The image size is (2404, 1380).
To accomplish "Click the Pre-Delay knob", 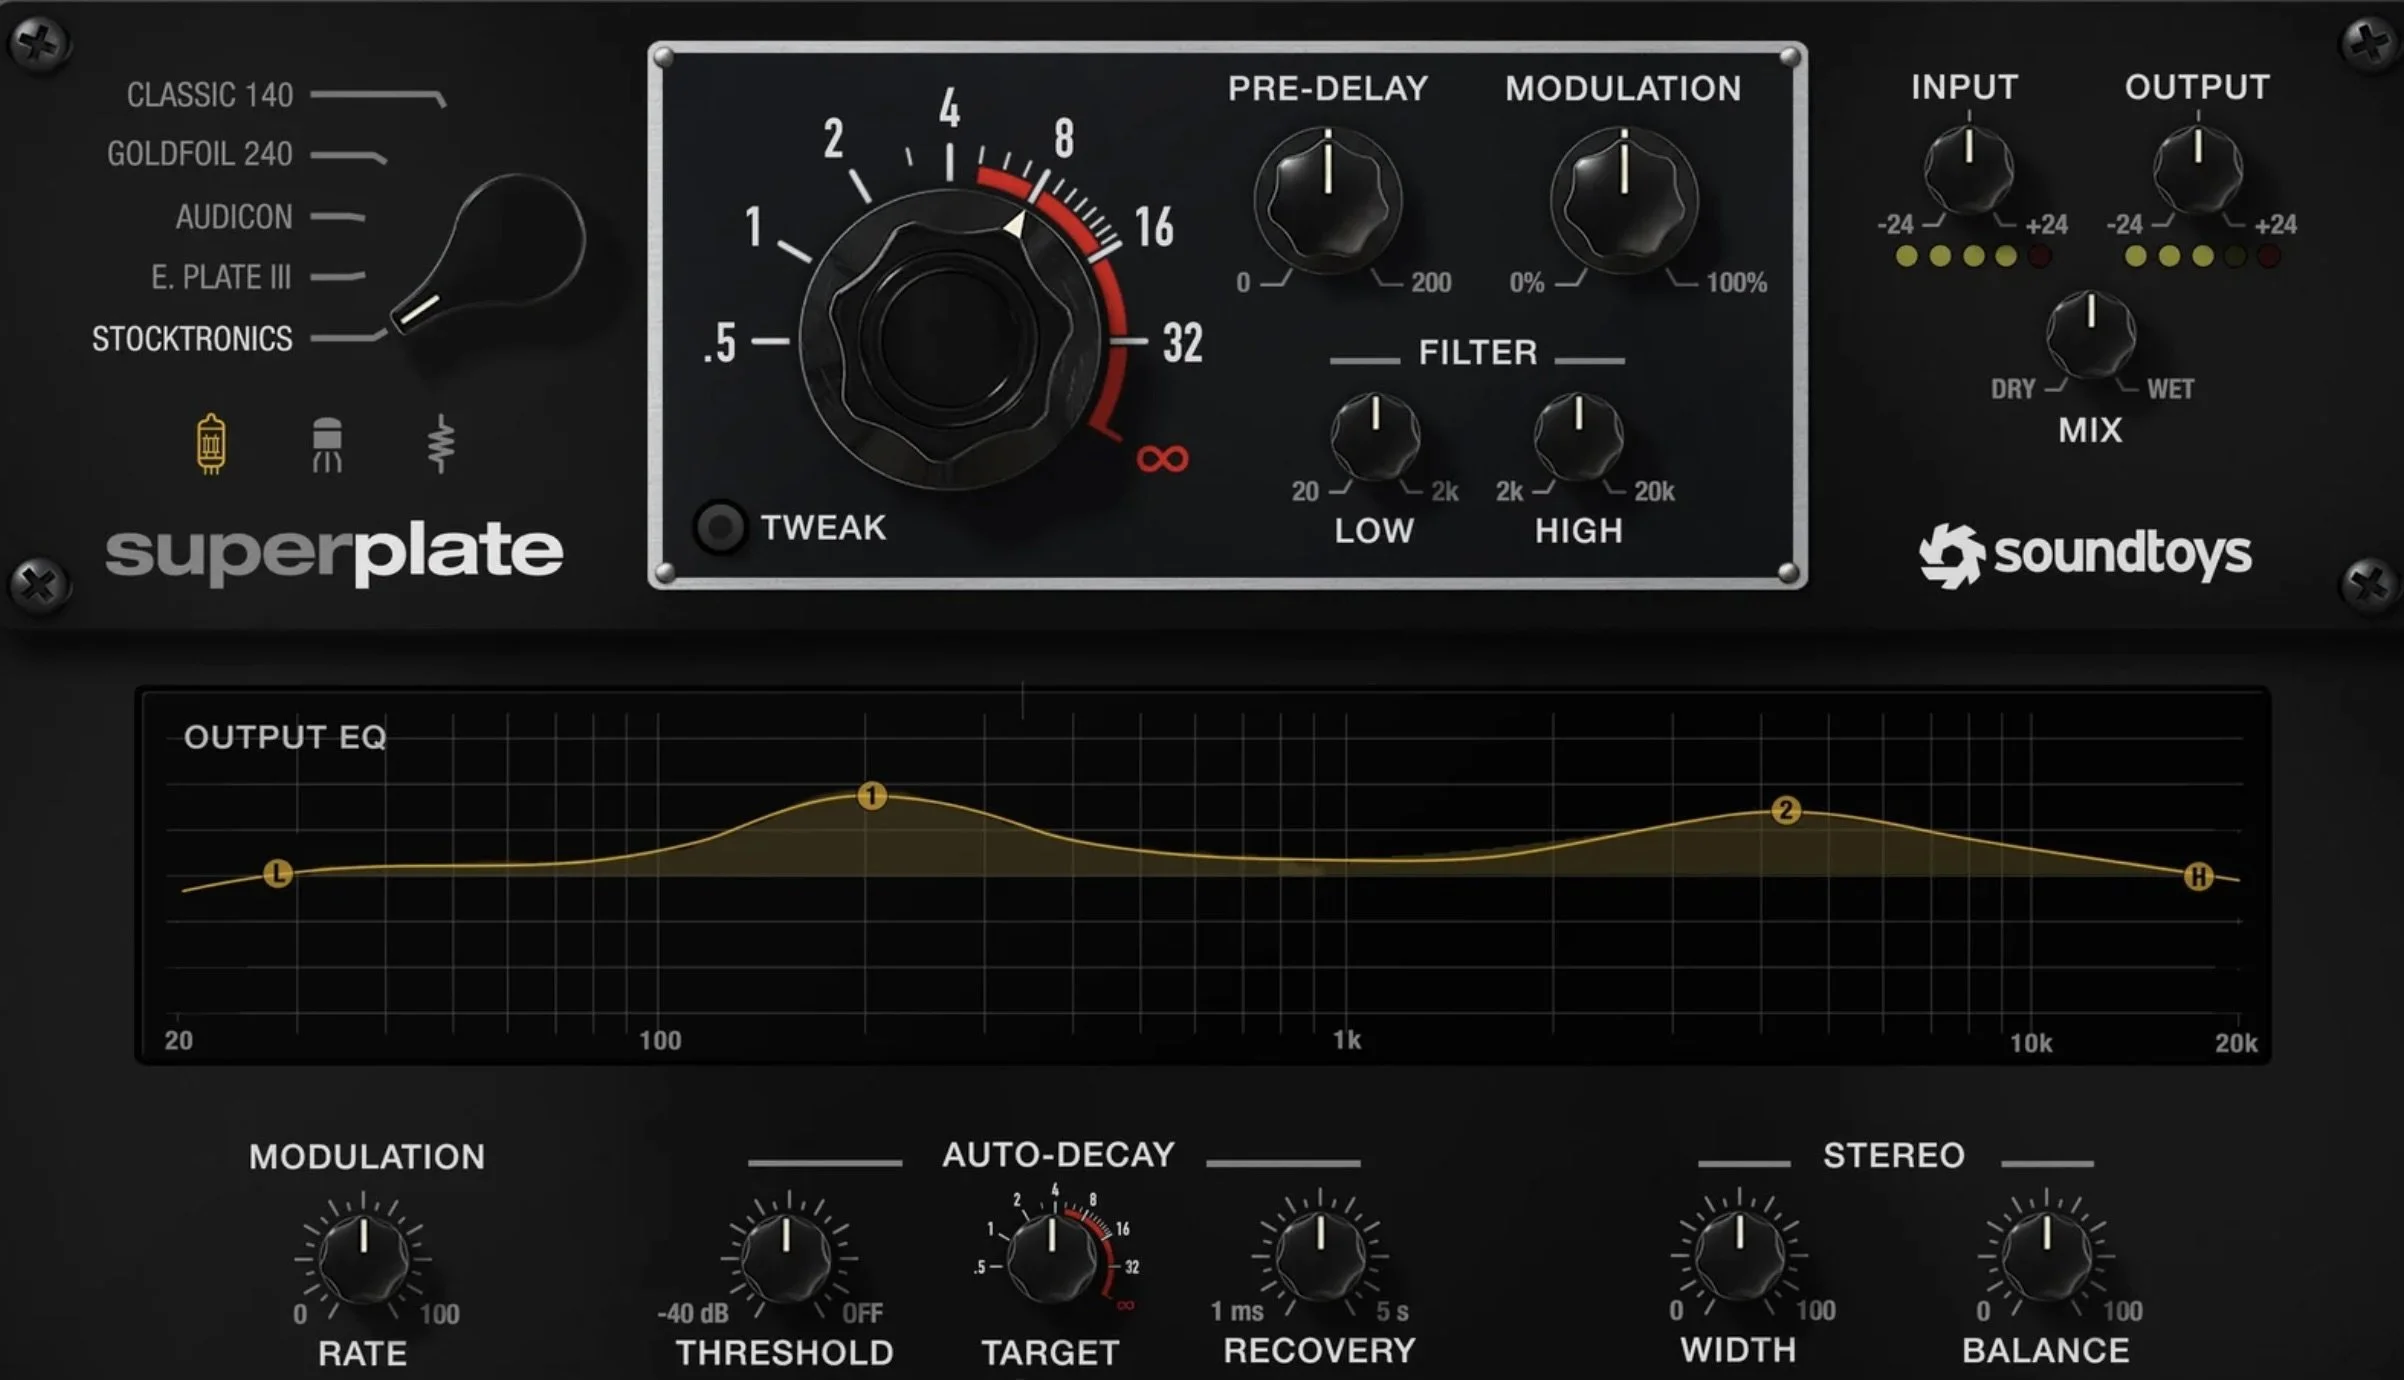I will (1328, 203).
